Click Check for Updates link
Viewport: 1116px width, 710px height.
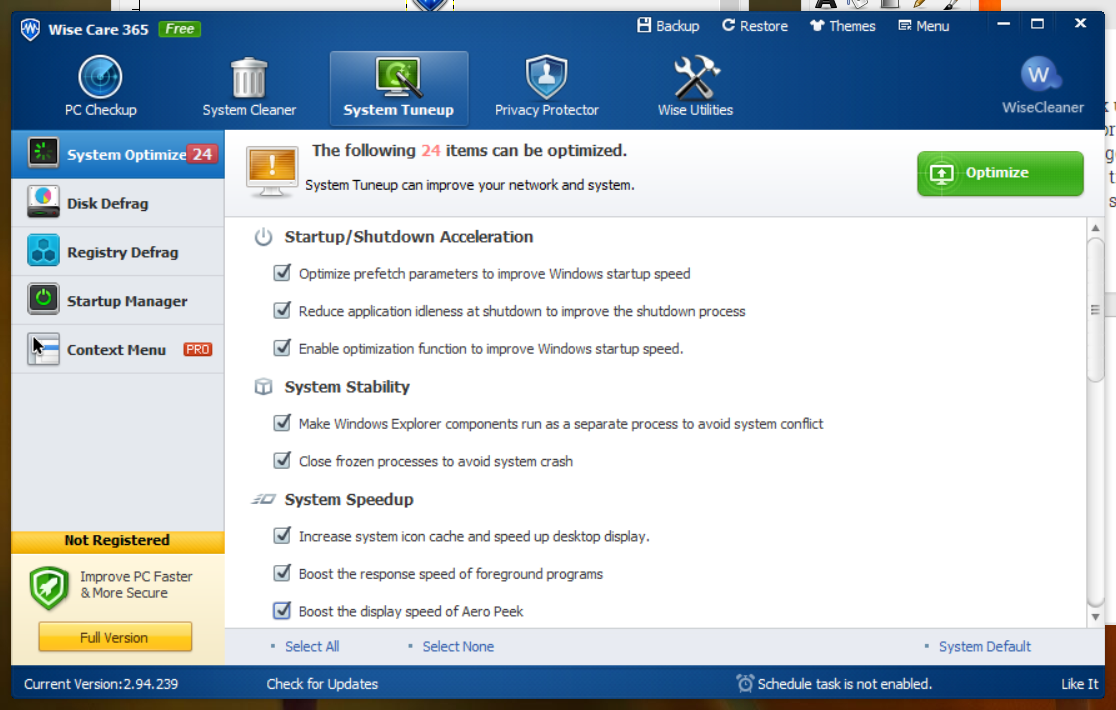point(322,684)
